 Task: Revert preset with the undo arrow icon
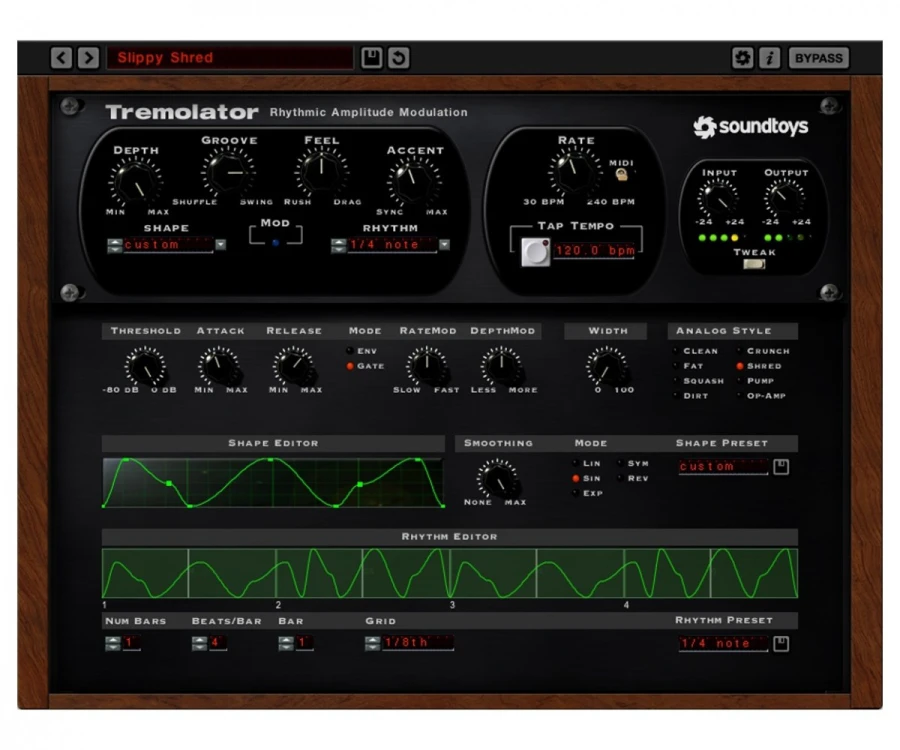tap(399, 58)
